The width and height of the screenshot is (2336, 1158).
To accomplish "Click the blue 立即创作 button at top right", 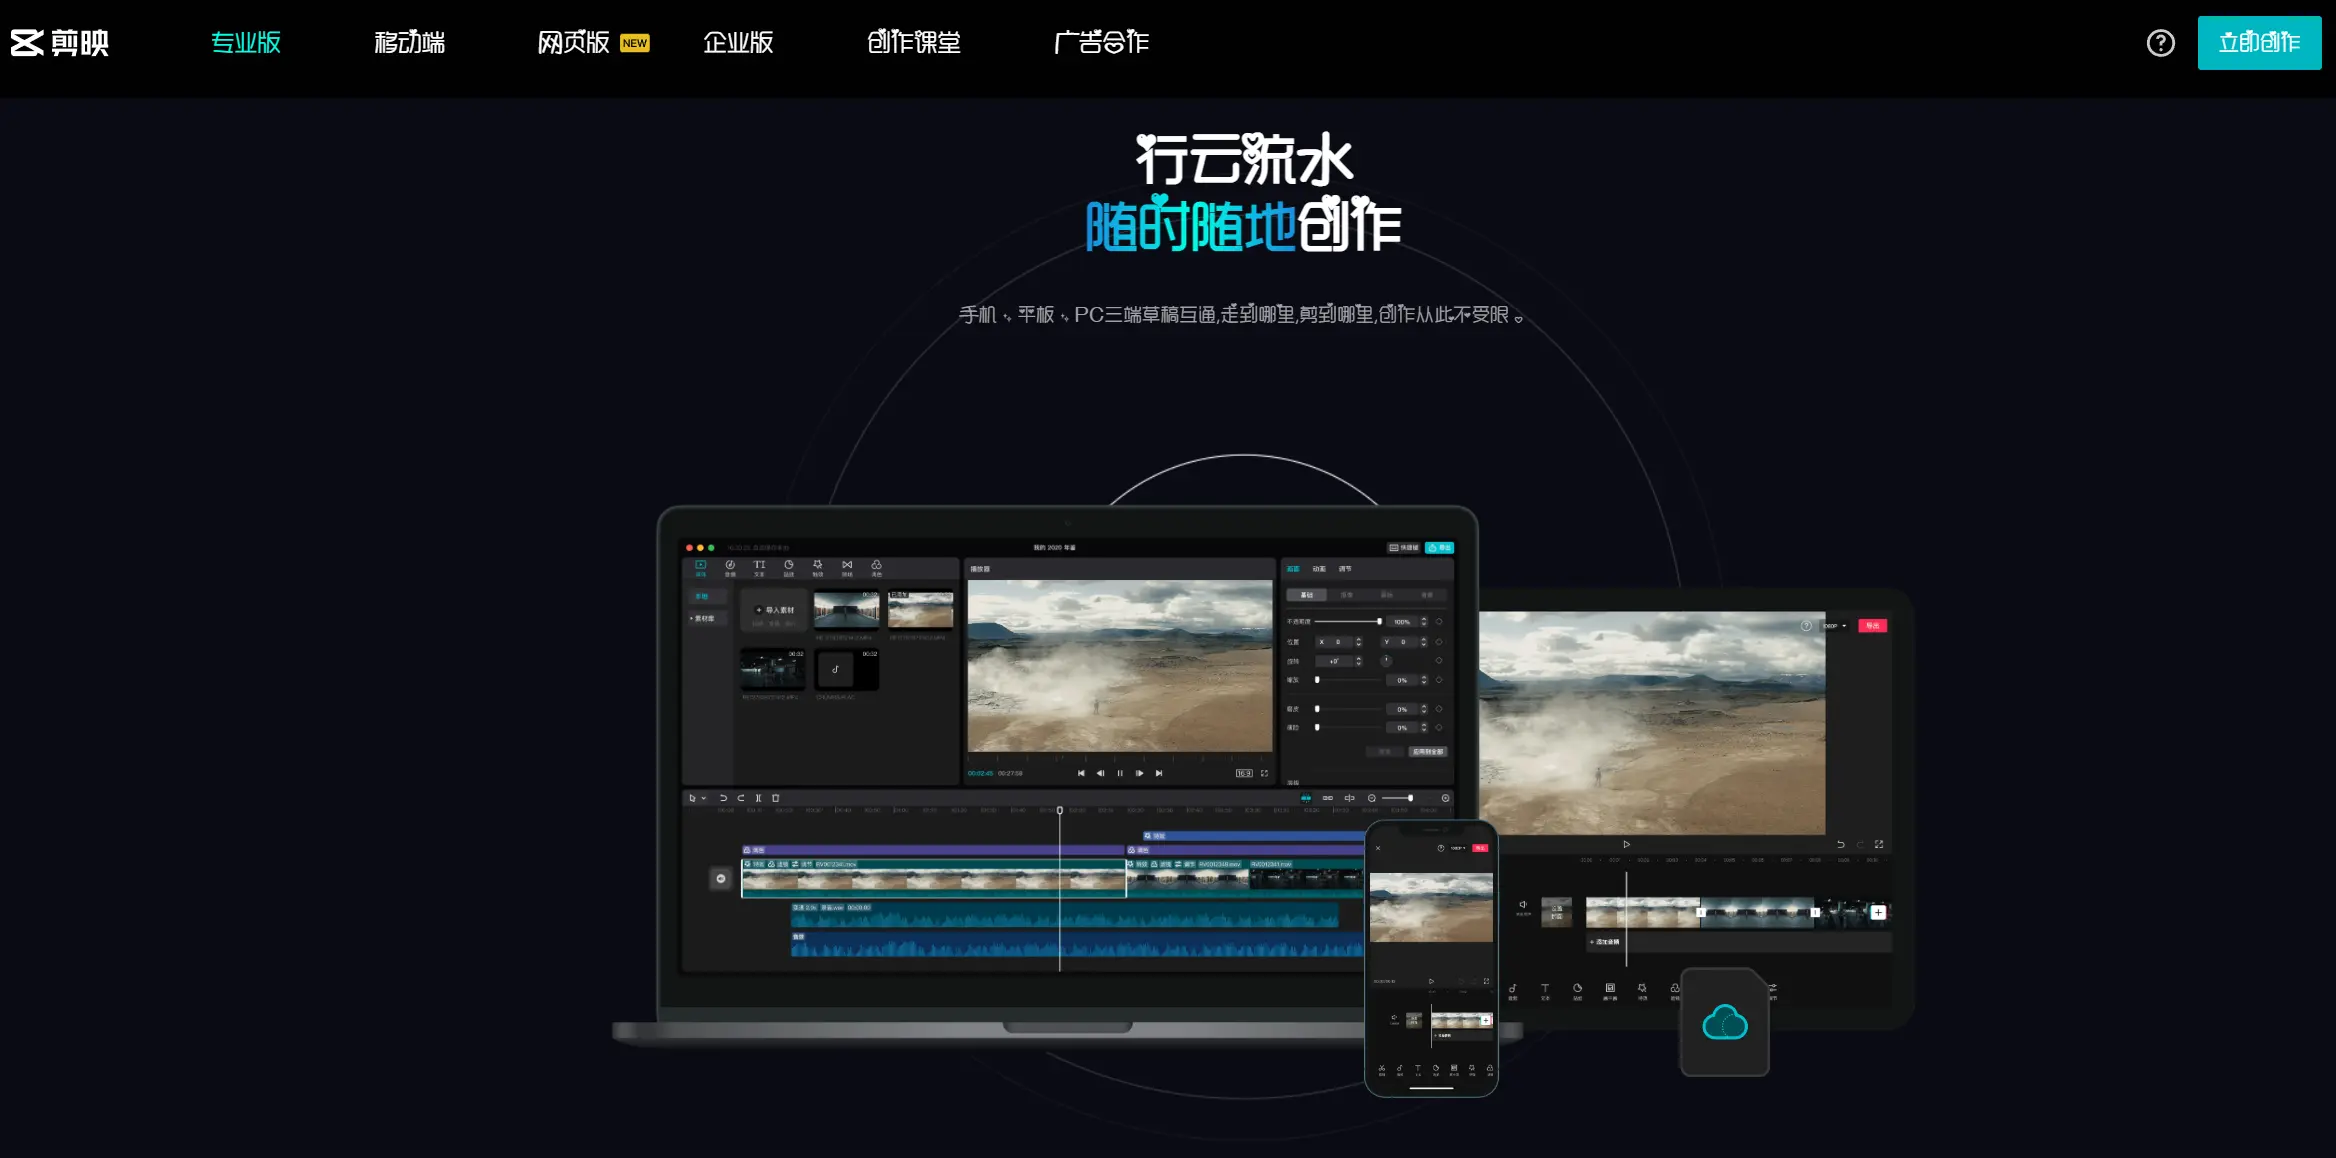I will point(2259,42).
